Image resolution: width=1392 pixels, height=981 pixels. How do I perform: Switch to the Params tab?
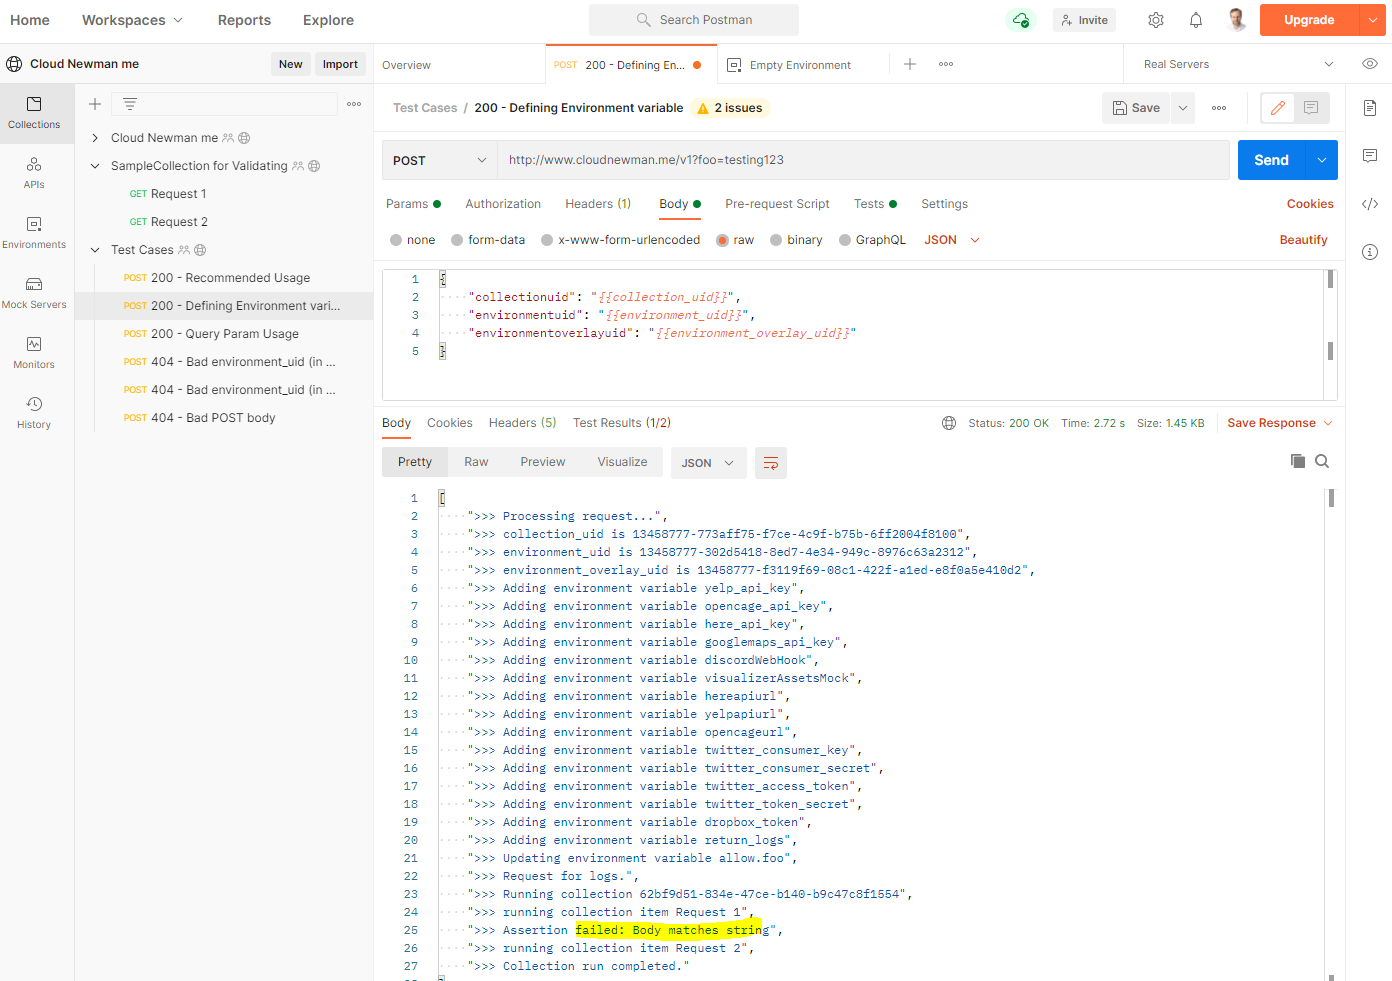click(x=413, y=204)
